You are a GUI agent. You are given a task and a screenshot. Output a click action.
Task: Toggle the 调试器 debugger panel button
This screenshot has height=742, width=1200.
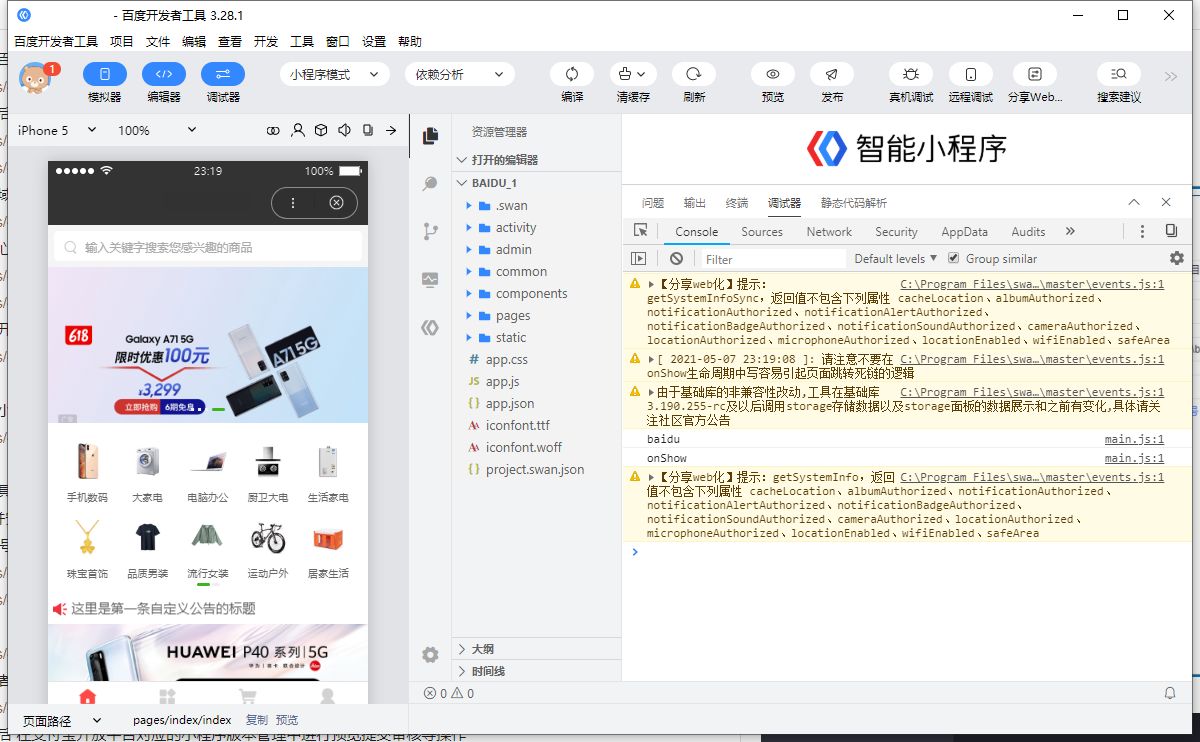(x=222, y=75)
